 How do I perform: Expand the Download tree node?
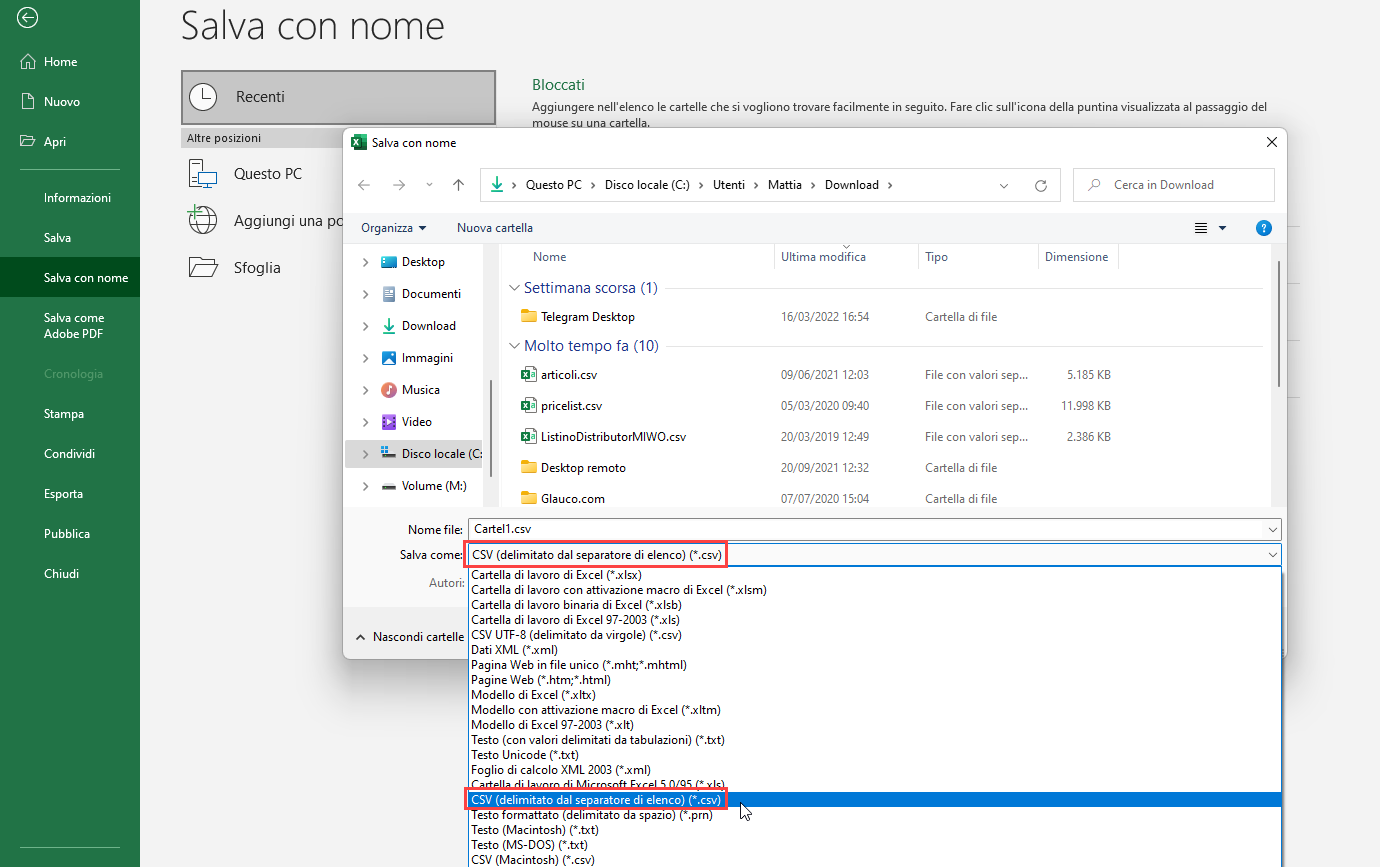(365, 326)
